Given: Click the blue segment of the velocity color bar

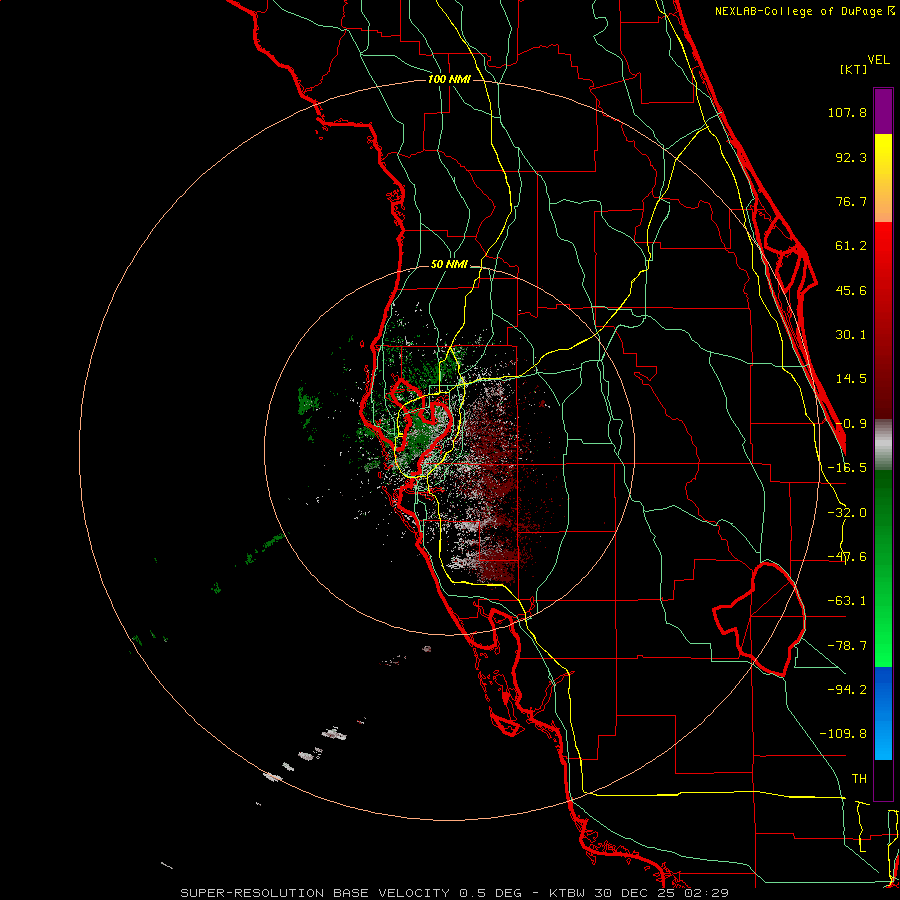Looking at the screenshot, I should pos(883,713).
